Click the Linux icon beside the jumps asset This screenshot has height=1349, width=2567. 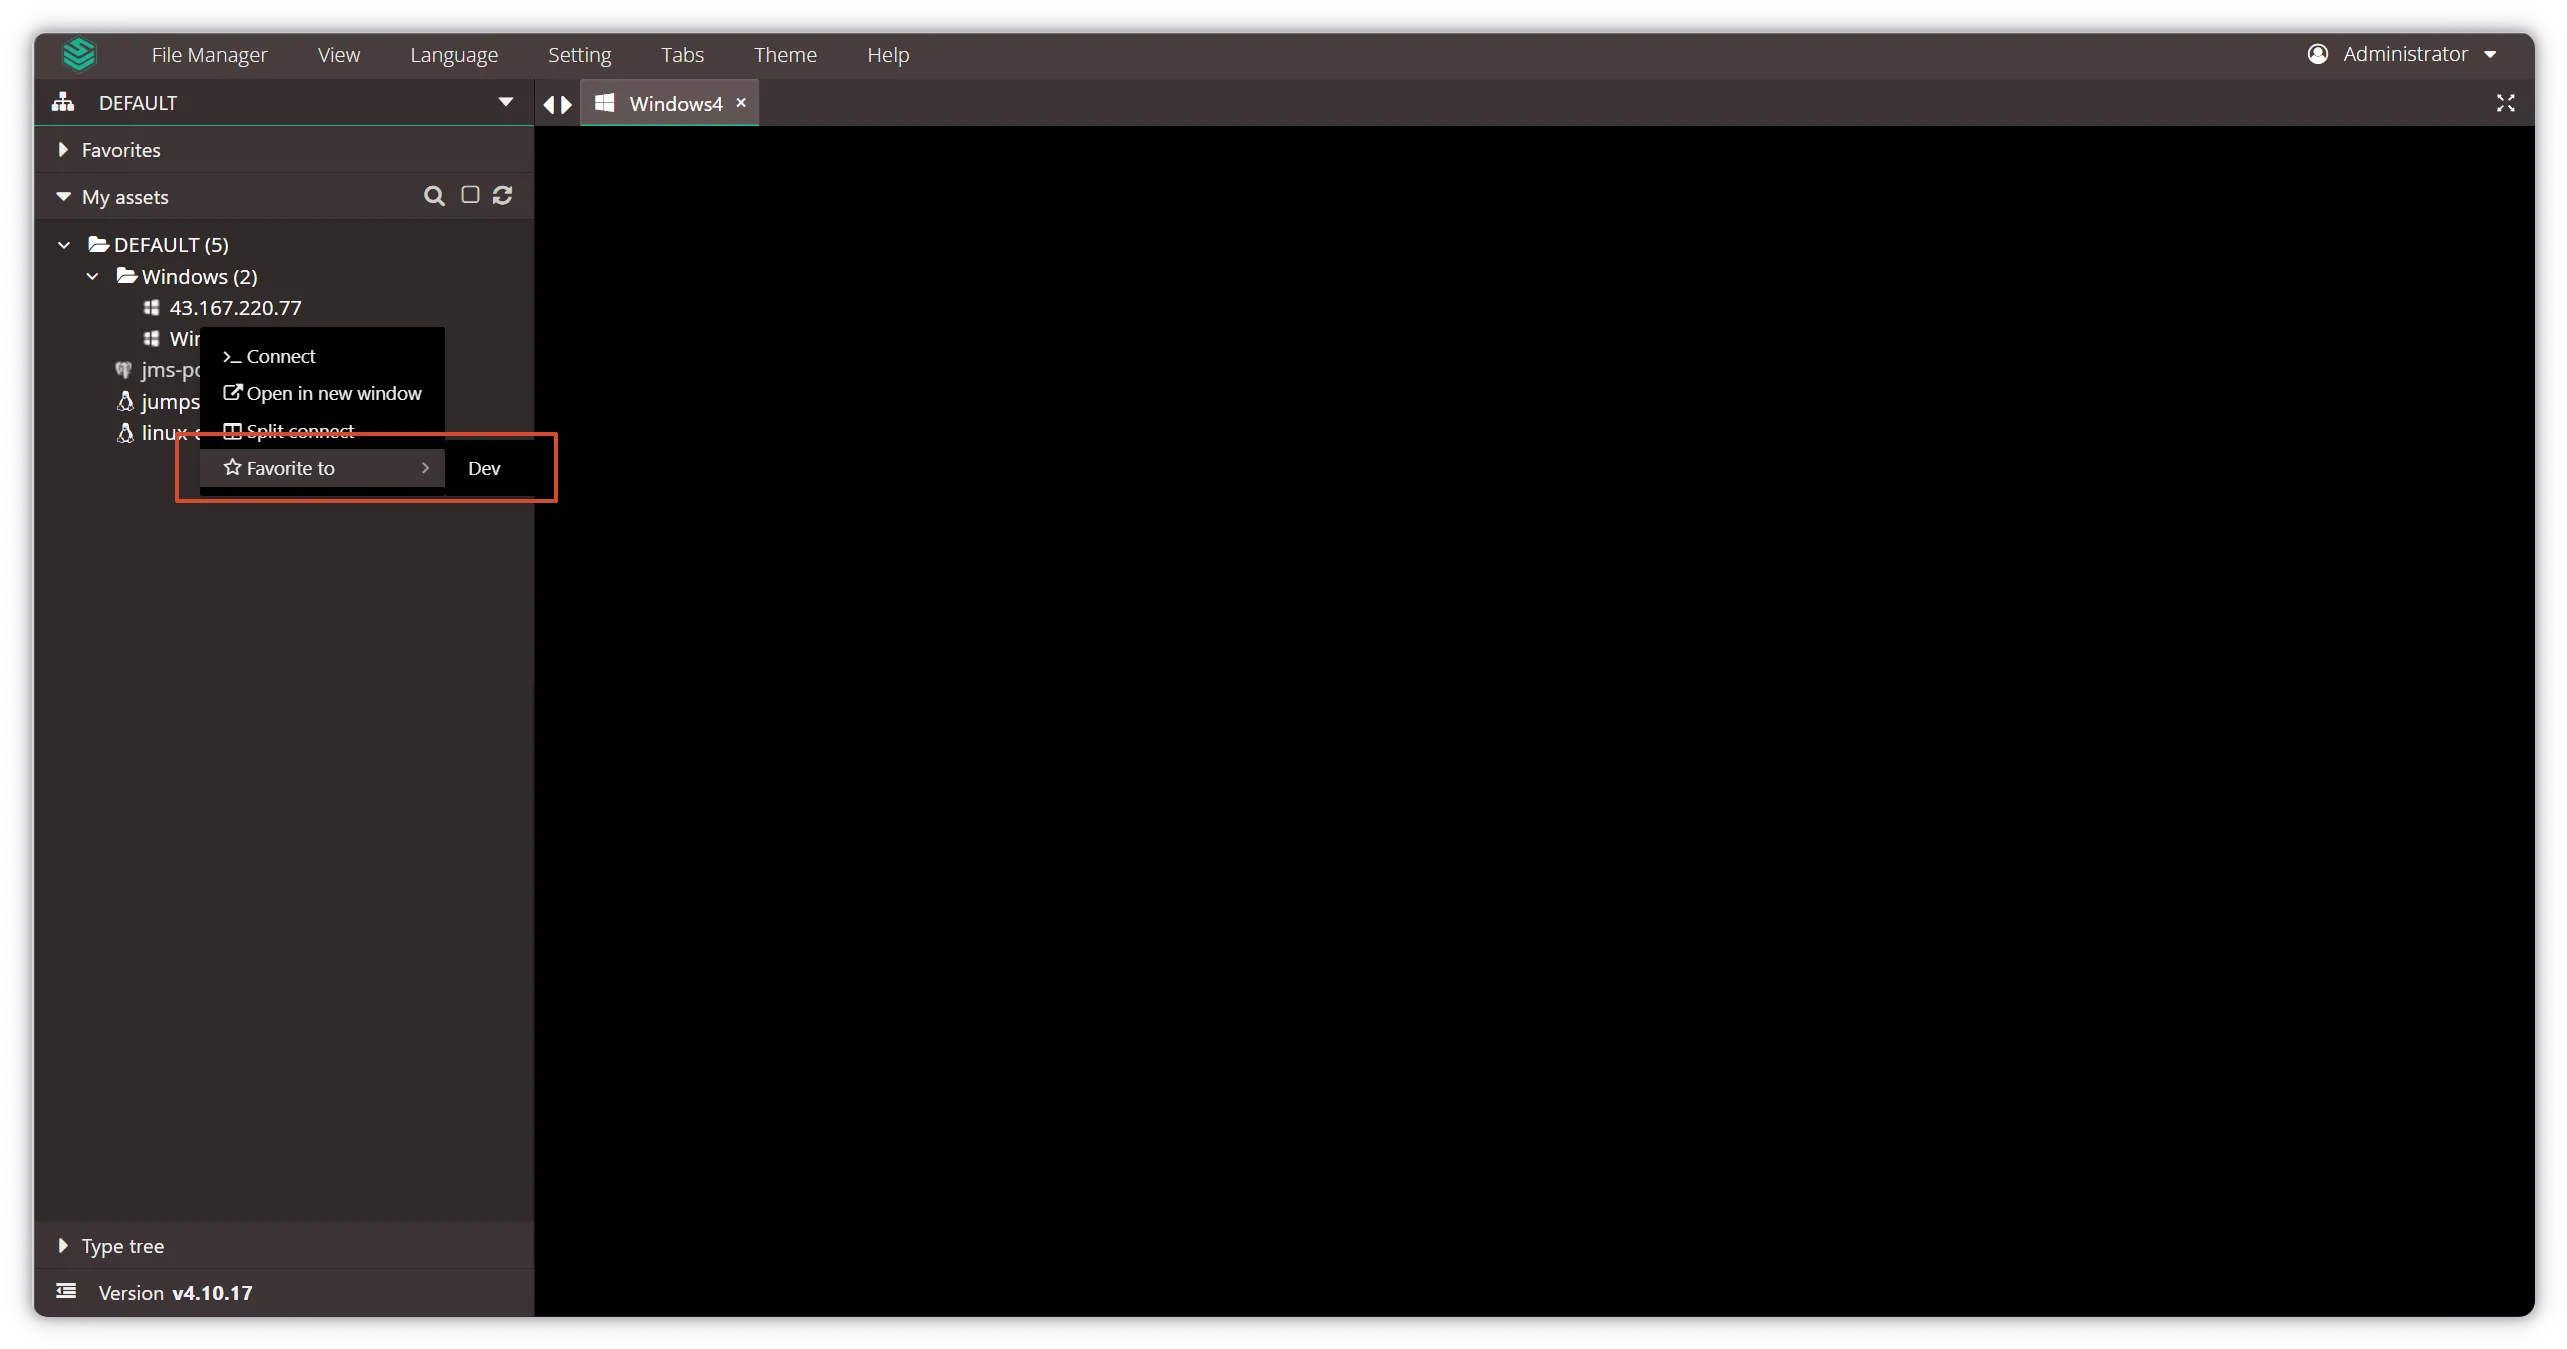coord(125,401)
